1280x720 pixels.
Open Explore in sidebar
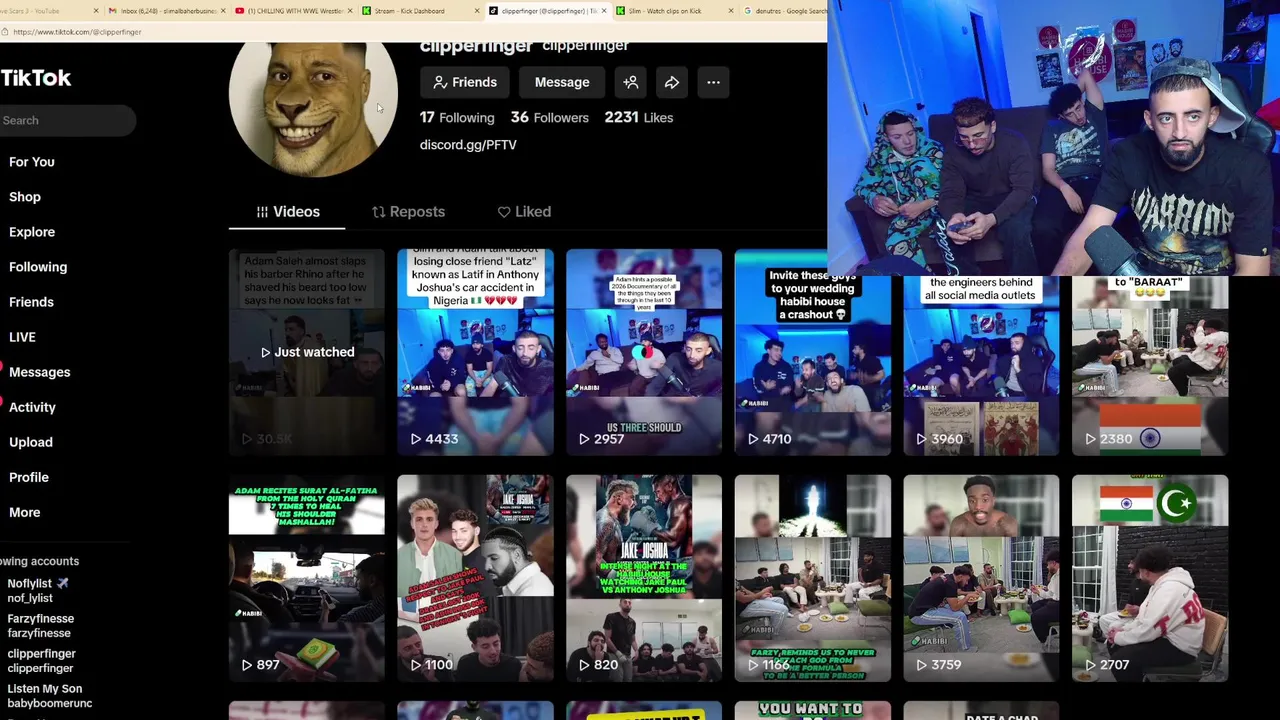pyautogui.click(x=31, y=232)
